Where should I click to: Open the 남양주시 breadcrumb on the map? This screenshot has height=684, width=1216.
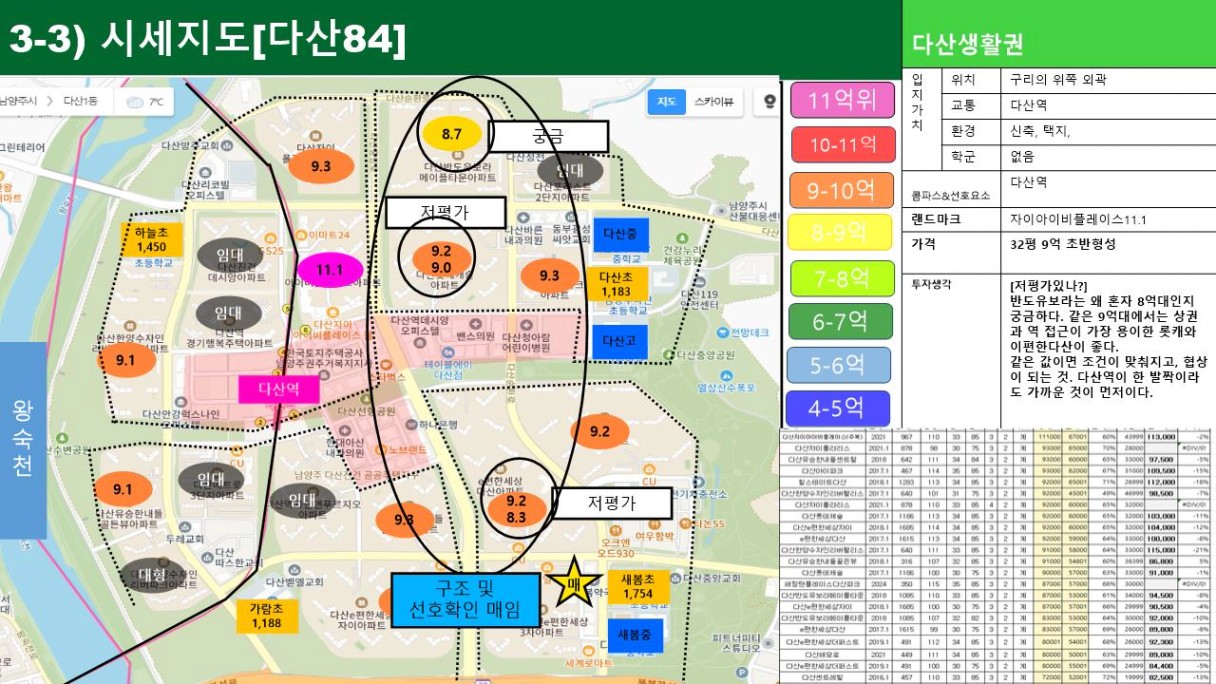click(18, 101)
